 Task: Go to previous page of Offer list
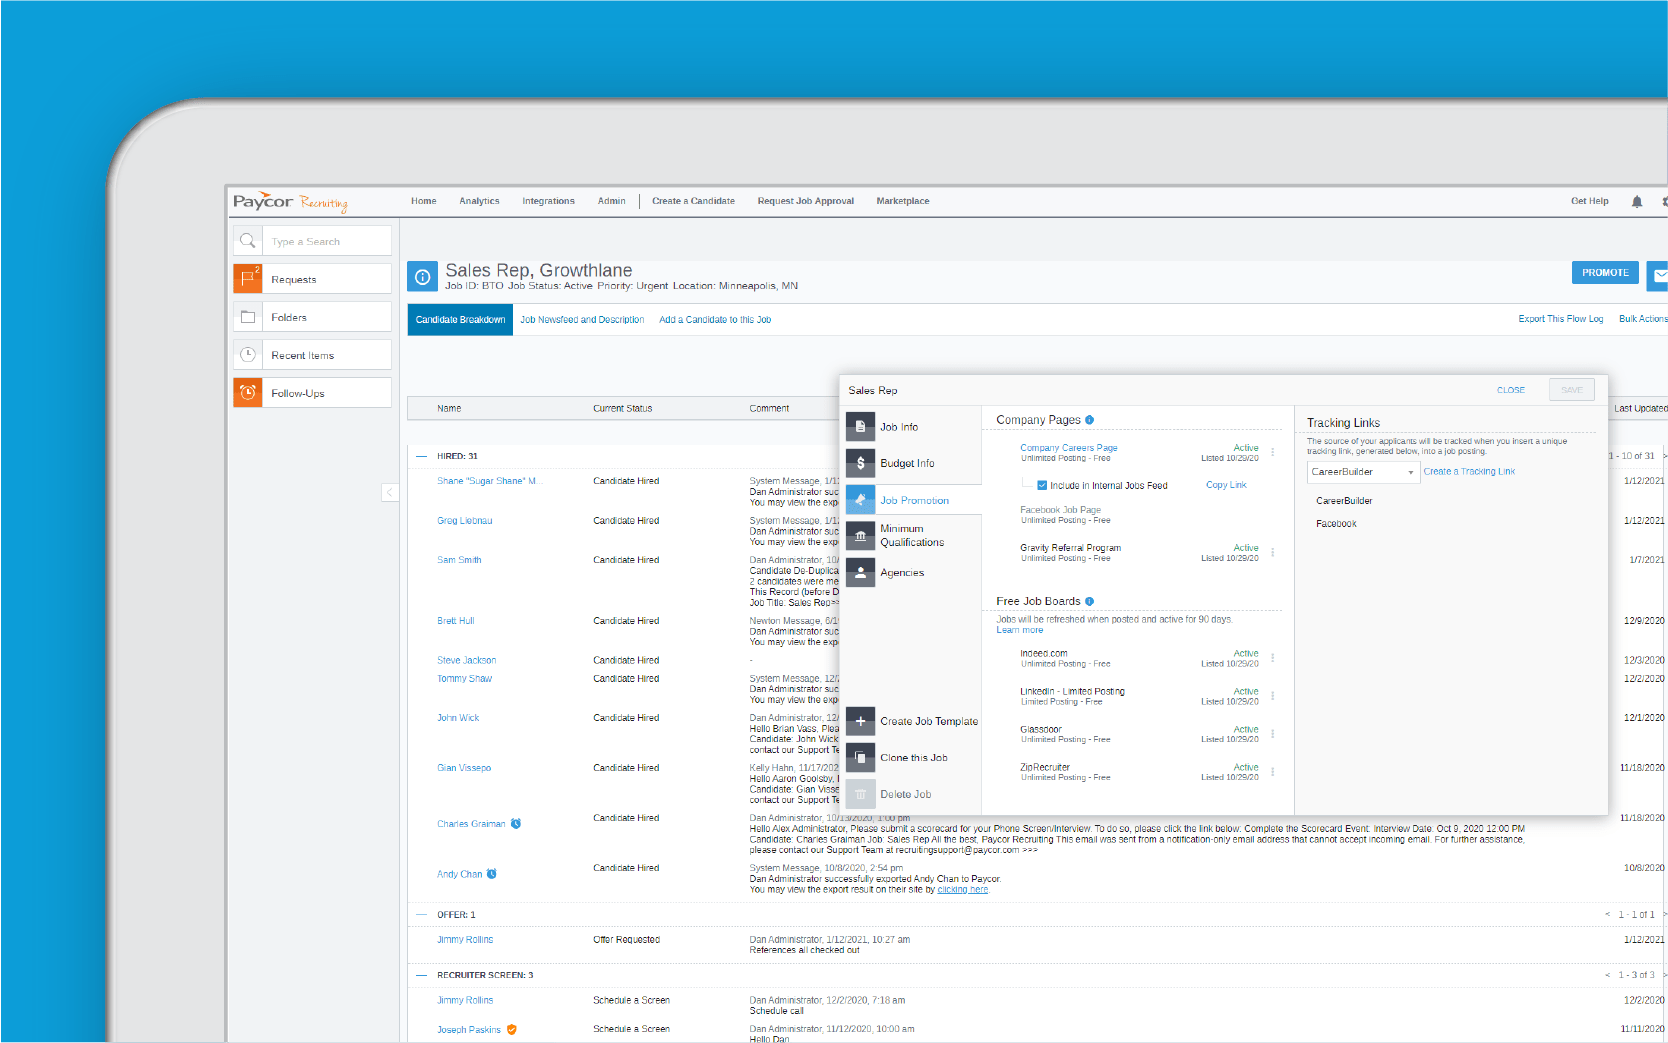[1608, 915]
